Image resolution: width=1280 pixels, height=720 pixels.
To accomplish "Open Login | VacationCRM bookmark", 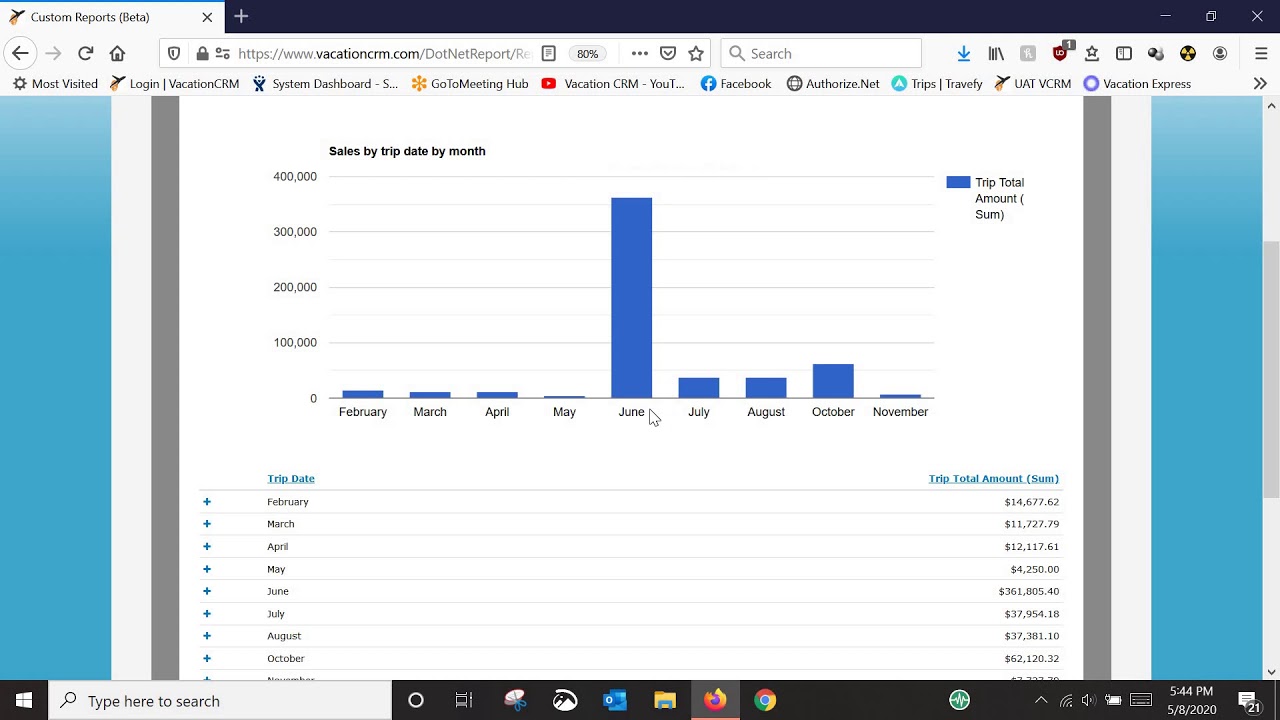I will (175, 84).
